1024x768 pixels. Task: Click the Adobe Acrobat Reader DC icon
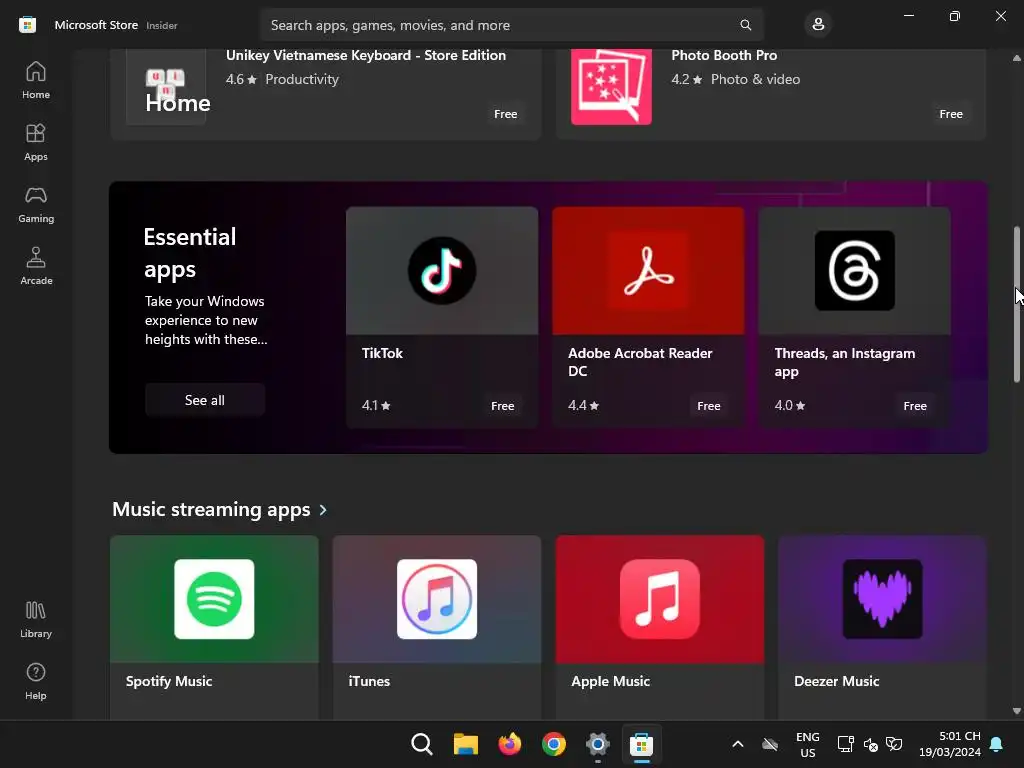point(648,270)
